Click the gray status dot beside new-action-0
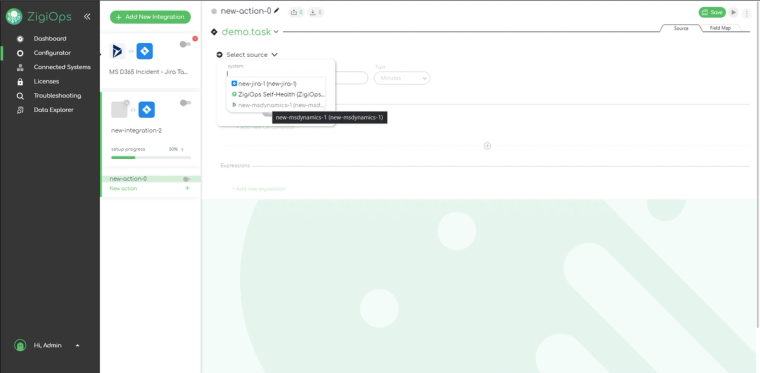Viewport: 760px width, 373px height. [x=214, y=11]
